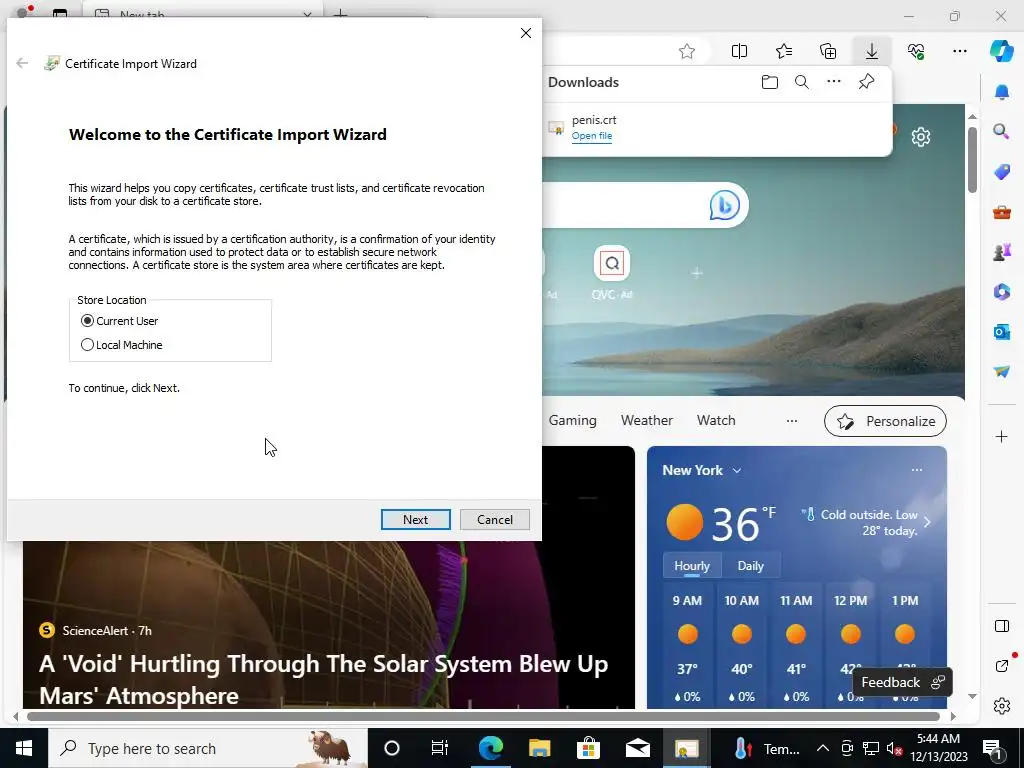Cancel the Certificate Import Wizard

[x=494, y=519]
